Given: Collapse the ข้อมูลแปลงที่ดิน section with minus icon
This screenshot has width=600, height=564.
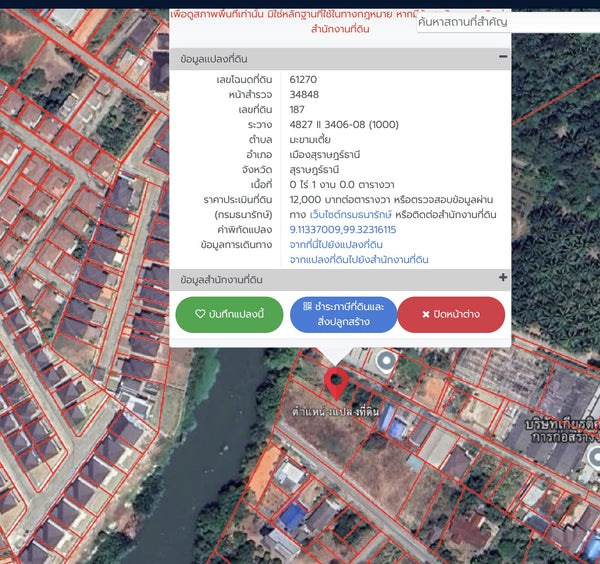Looking at the screenshot, I should point(503,57).
